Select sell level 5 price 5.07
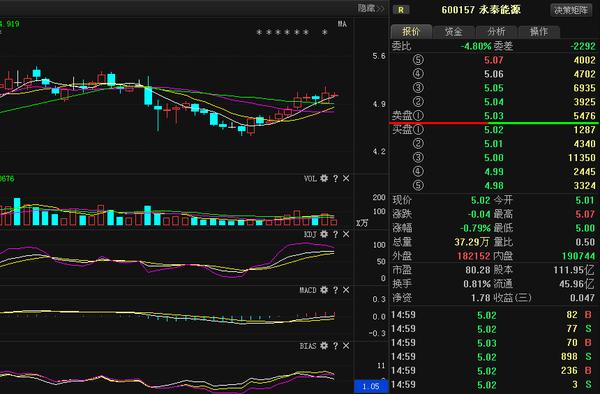600x394 pixels. tap(494, 60)
